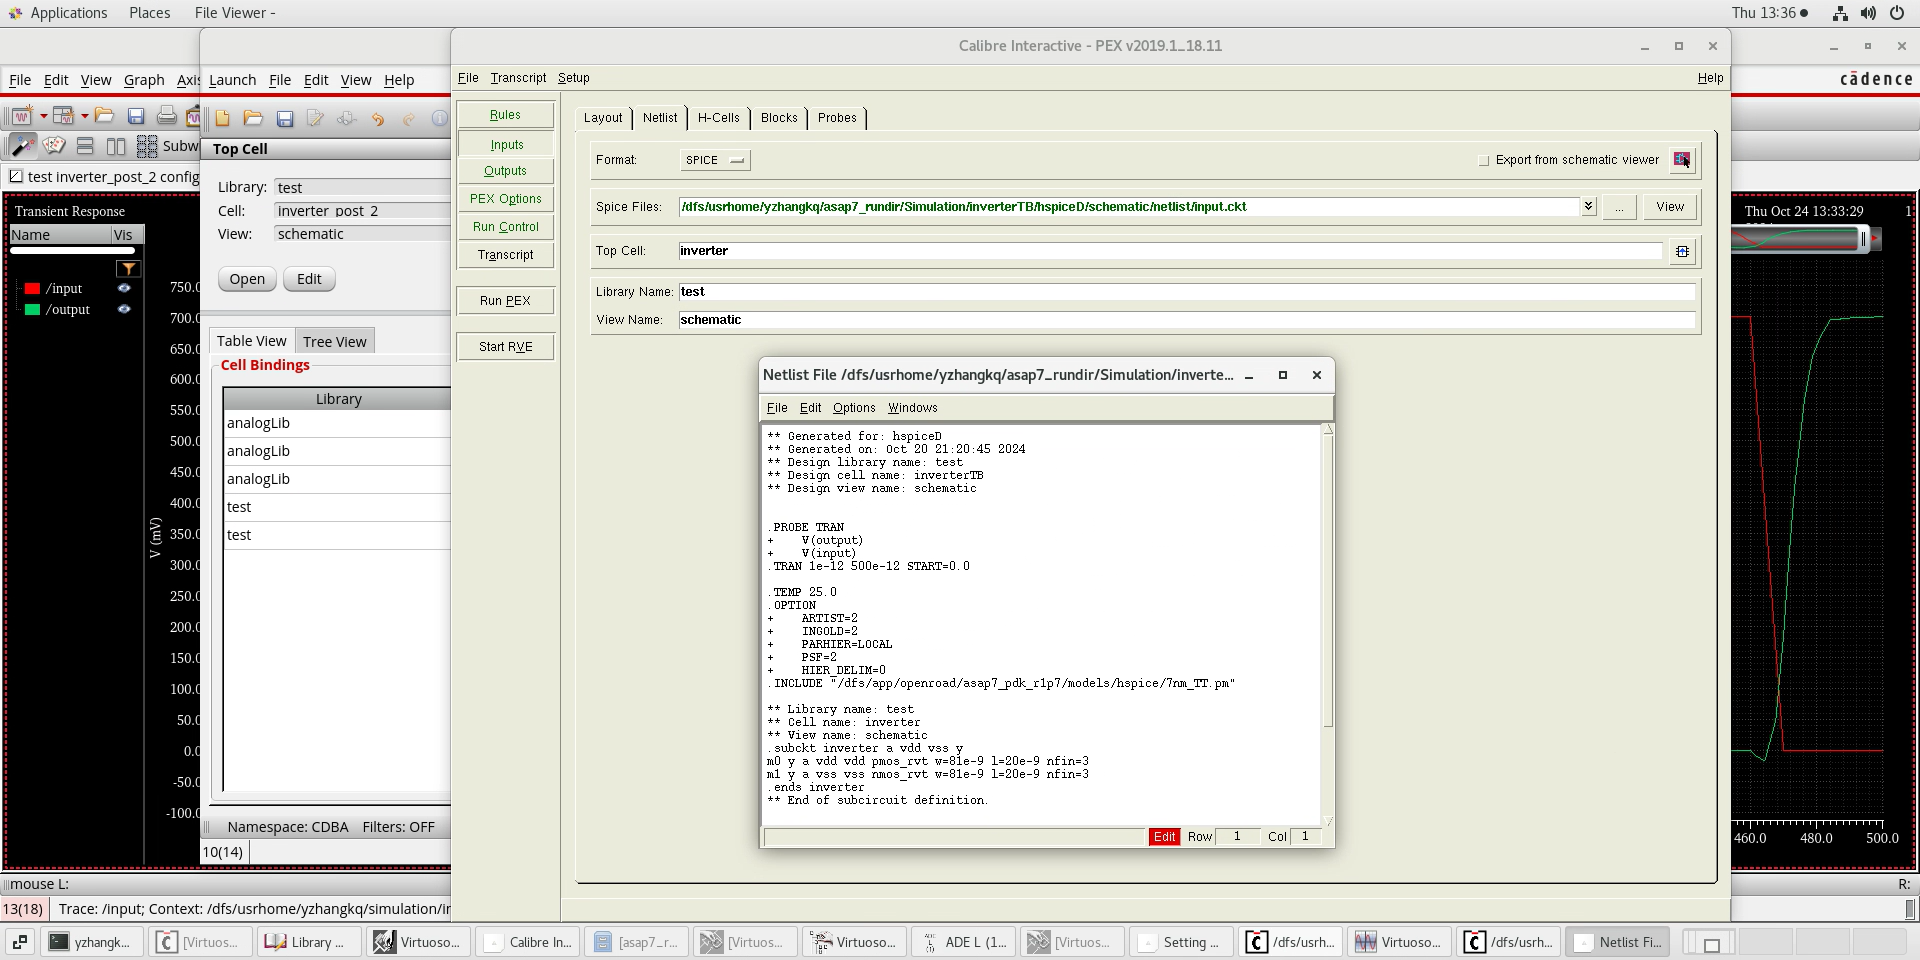
Task: Click the waveform overview zoom slider handle
Action: [1863, 238]
